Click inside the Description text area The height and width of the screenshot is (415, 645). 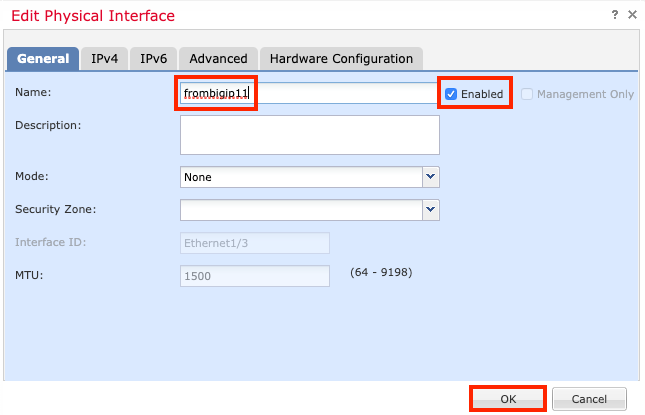point(309,135)
